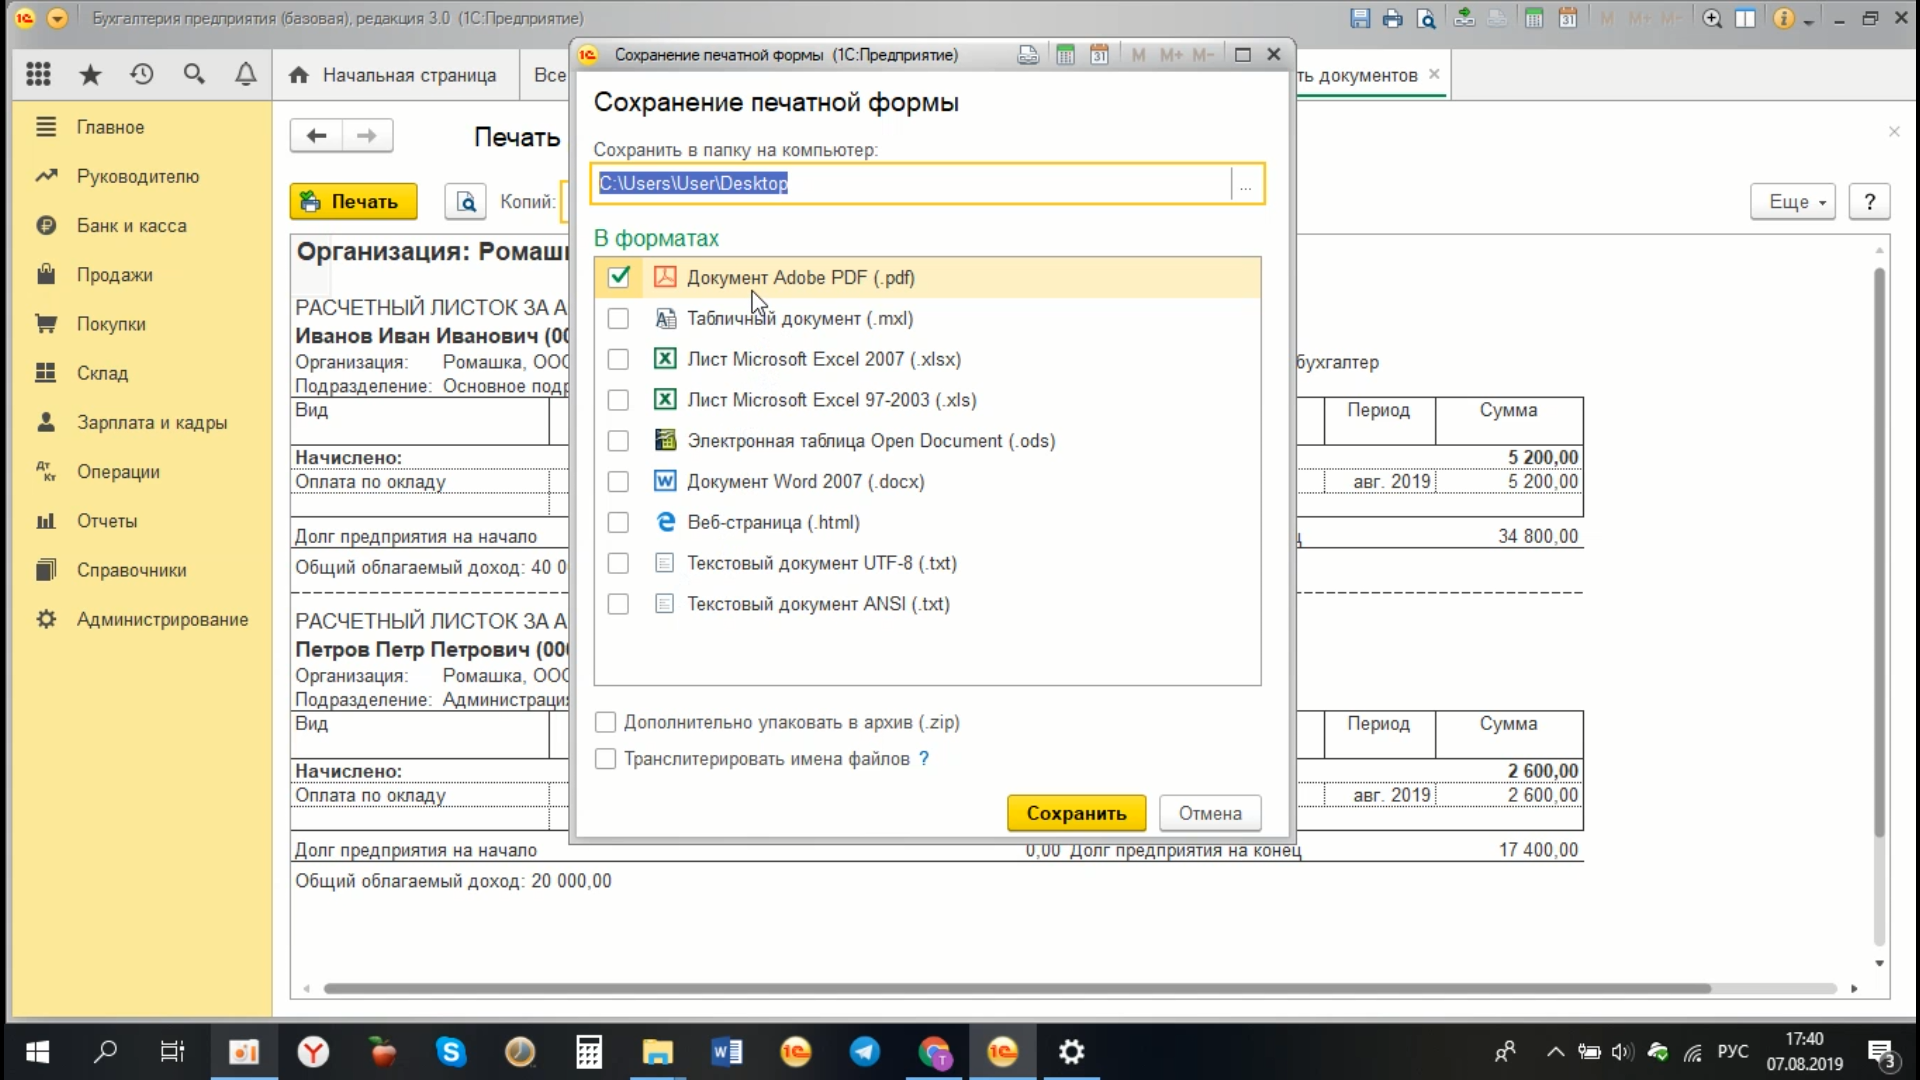Click the Отмена button
The height and width of the screenshot is (1080, 1920).
(x=1210, y=813)
